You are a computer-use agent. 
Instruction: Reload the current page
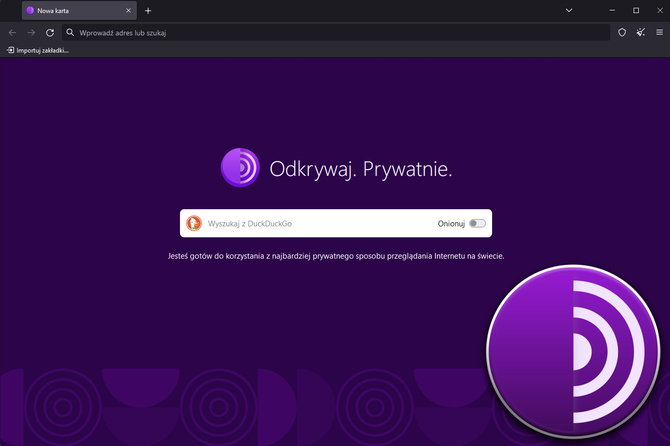click(x=50, y=32)
